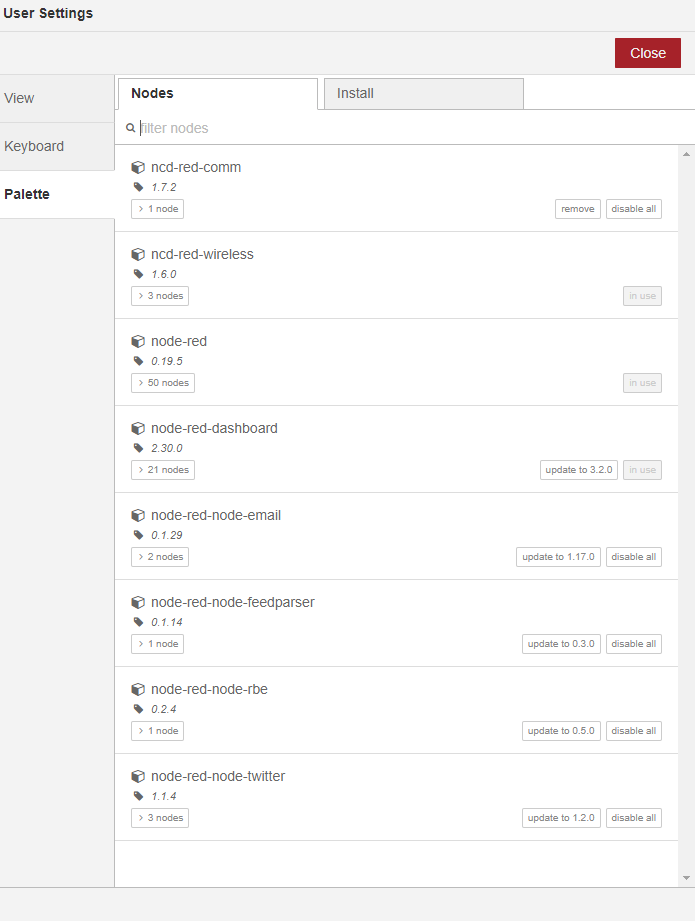Expand the 3 nodes list under ncd-red-wireless
This screenshot has height=921, width=695.
tap(160, 296)
